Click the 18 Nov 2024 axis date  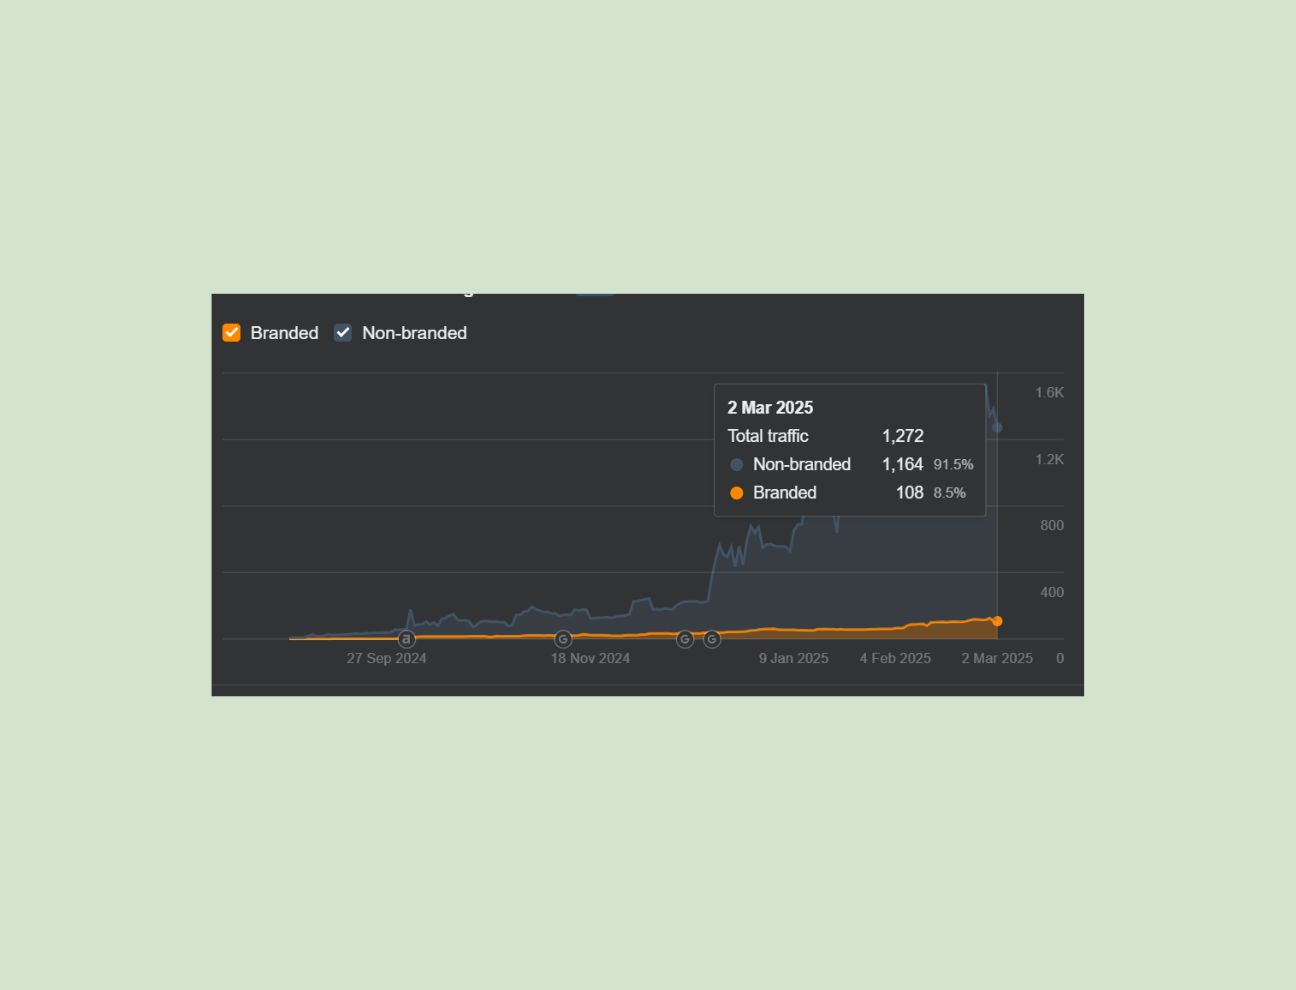click(590, 658)
